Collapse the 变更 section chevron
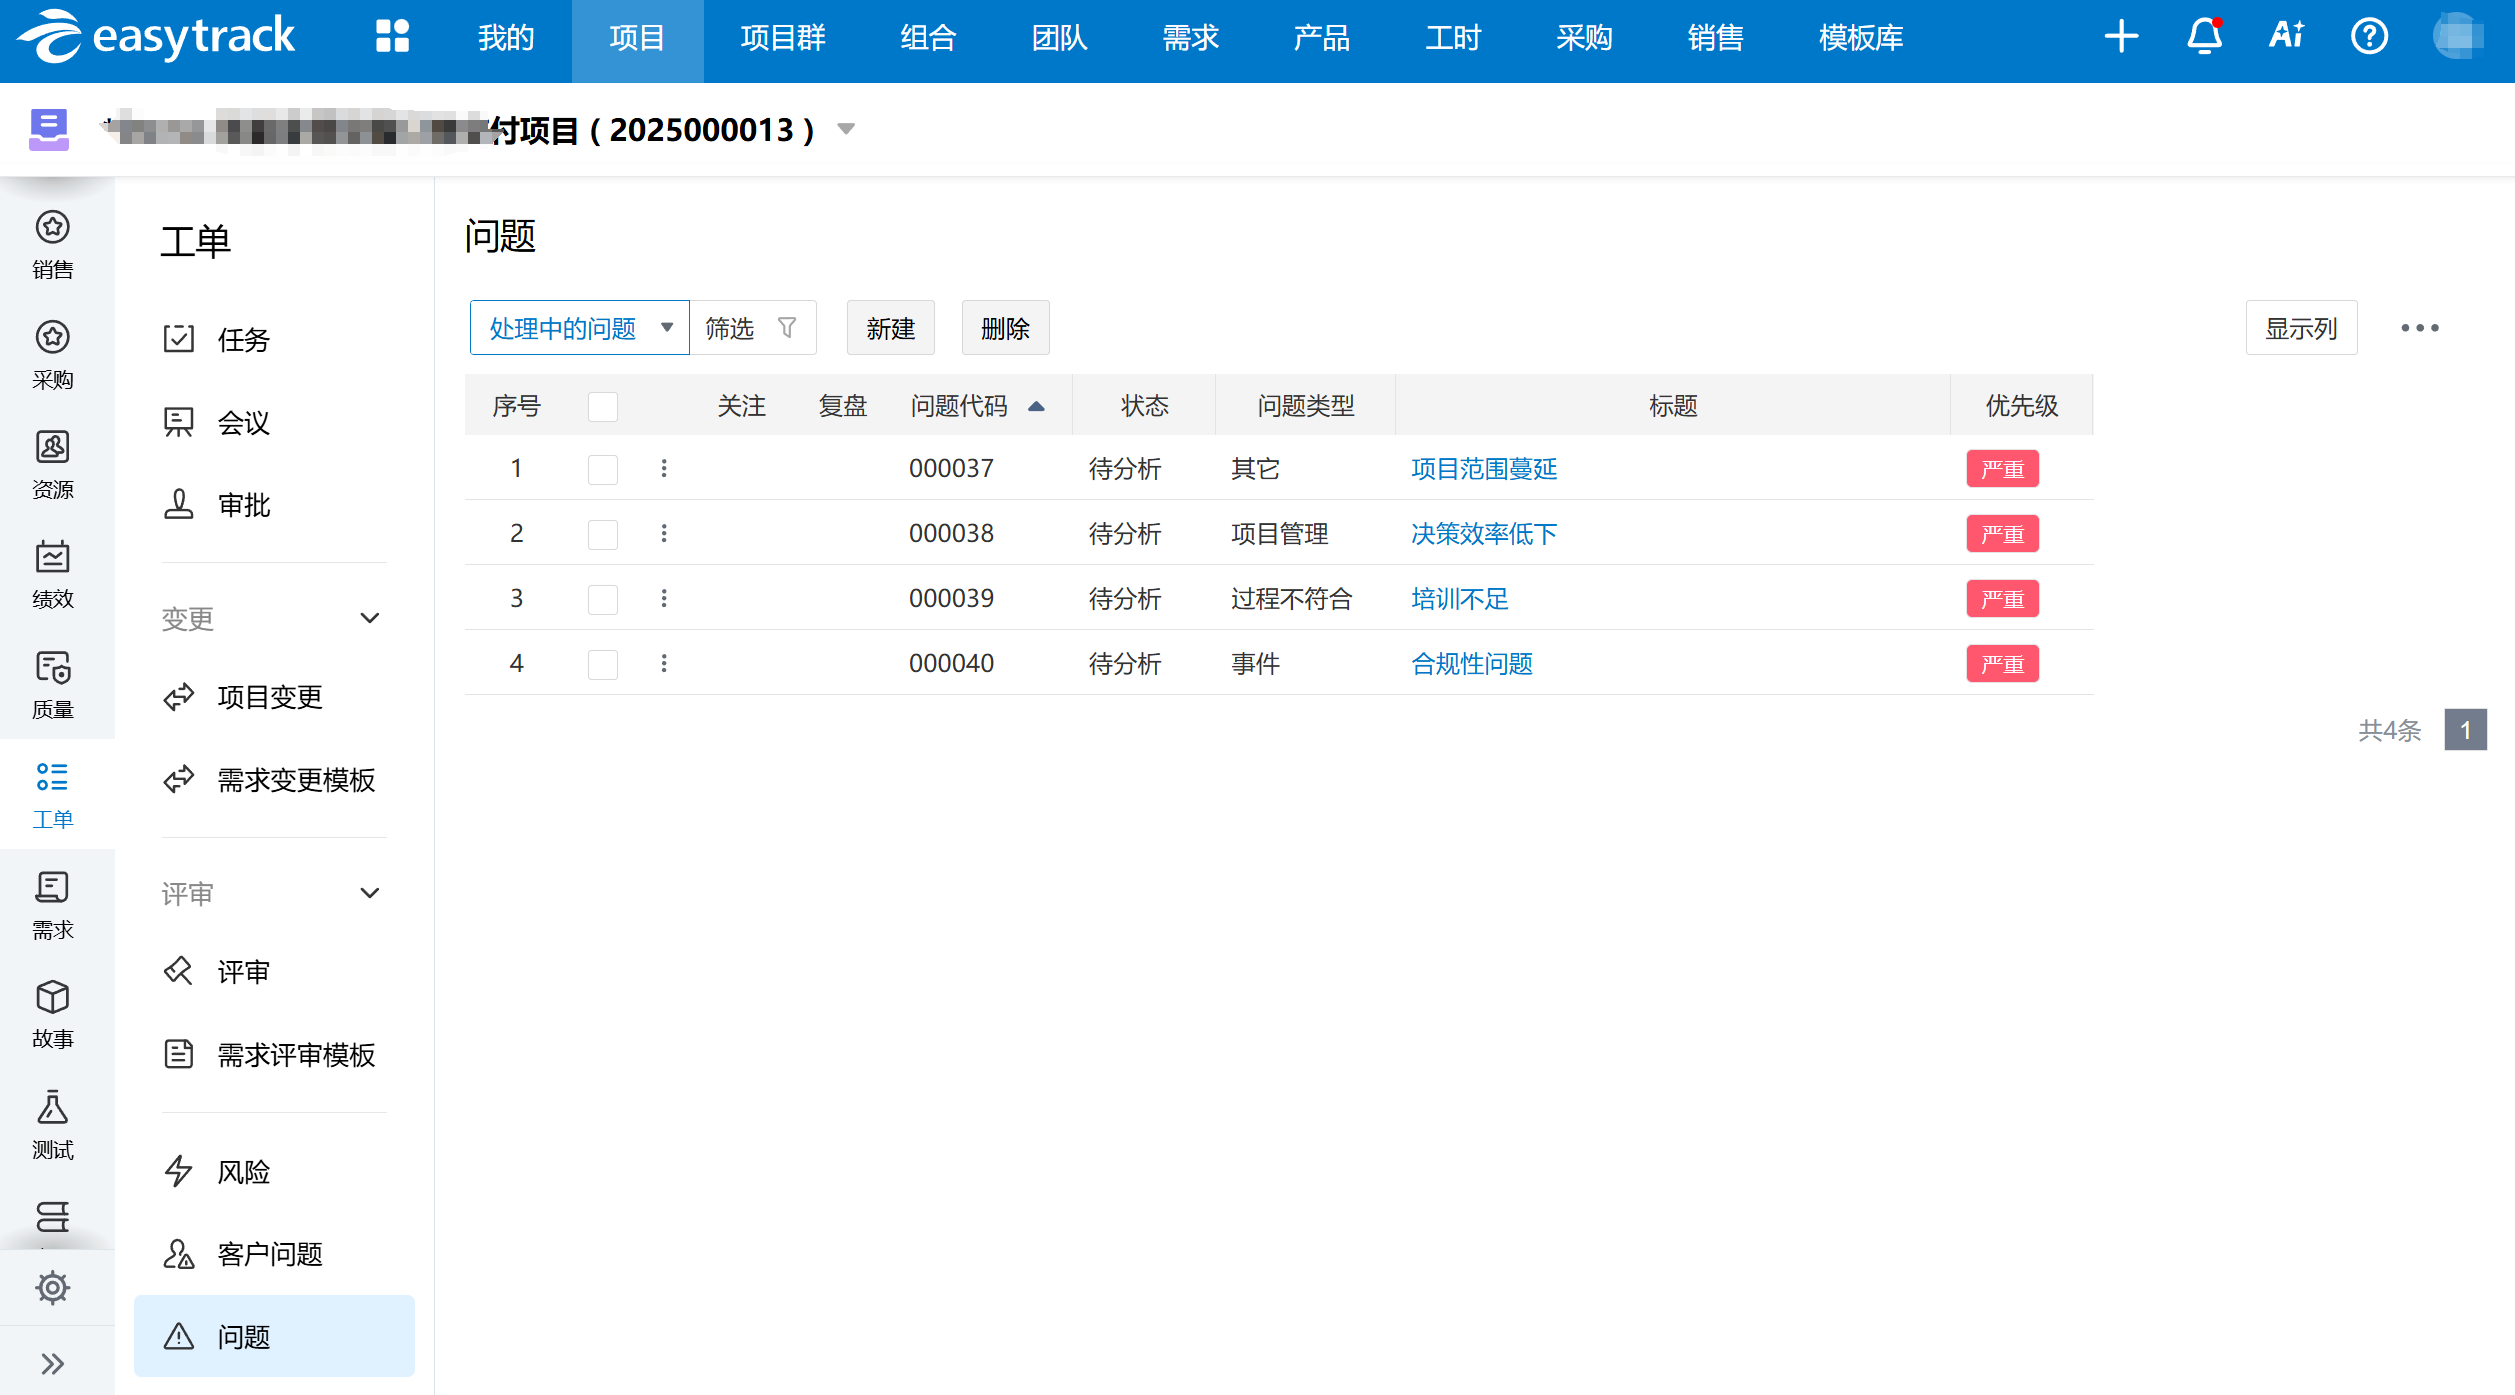 (x=370, y=618)
